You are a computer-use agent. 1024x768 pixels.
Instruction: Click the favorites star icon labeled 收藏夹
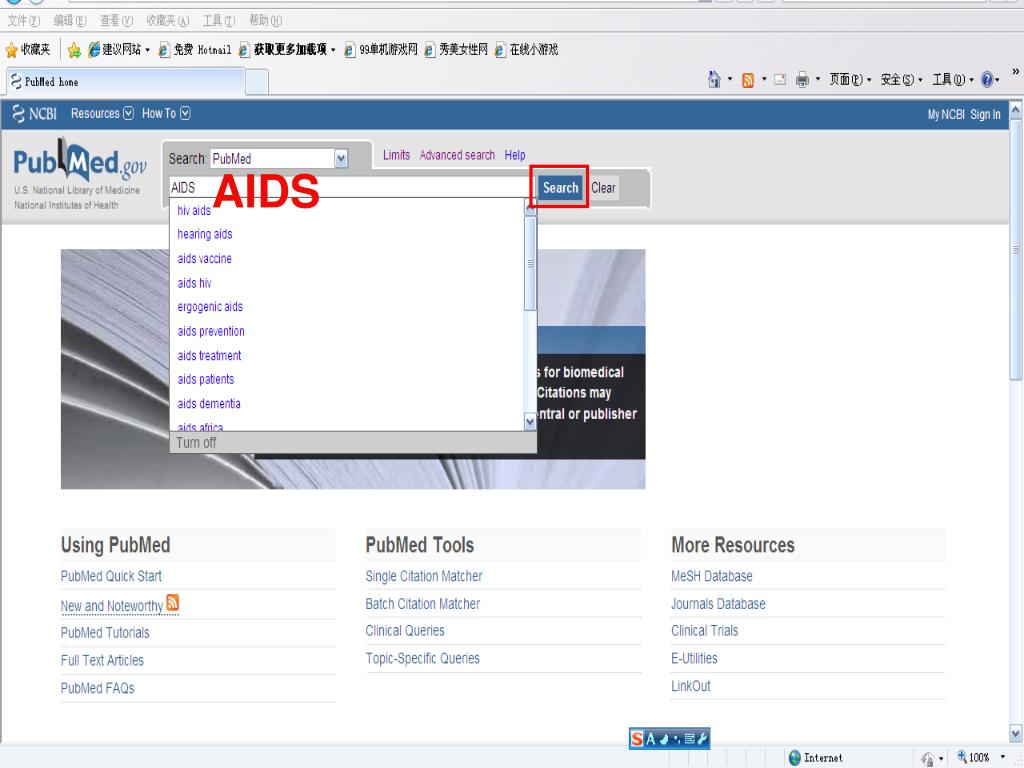[x=12, y=50]
